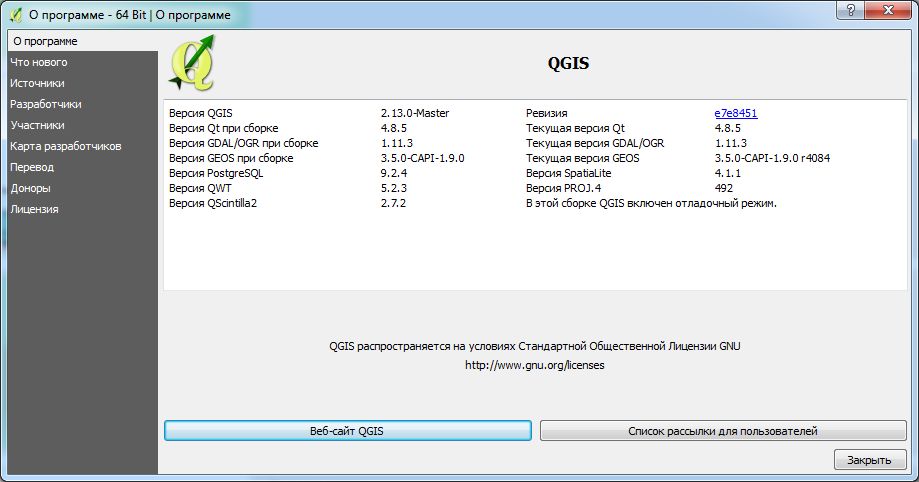This screenshot has width=919, height=482.
Task: Click 'Ревизия' label
Action: pyautogui.click(x=546, y=113)
